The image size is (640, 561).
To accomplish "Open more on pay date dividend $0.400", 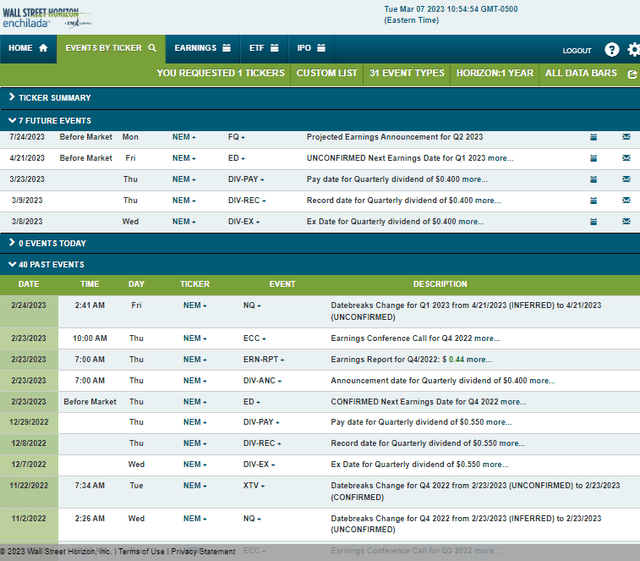I will pos(475,180).
